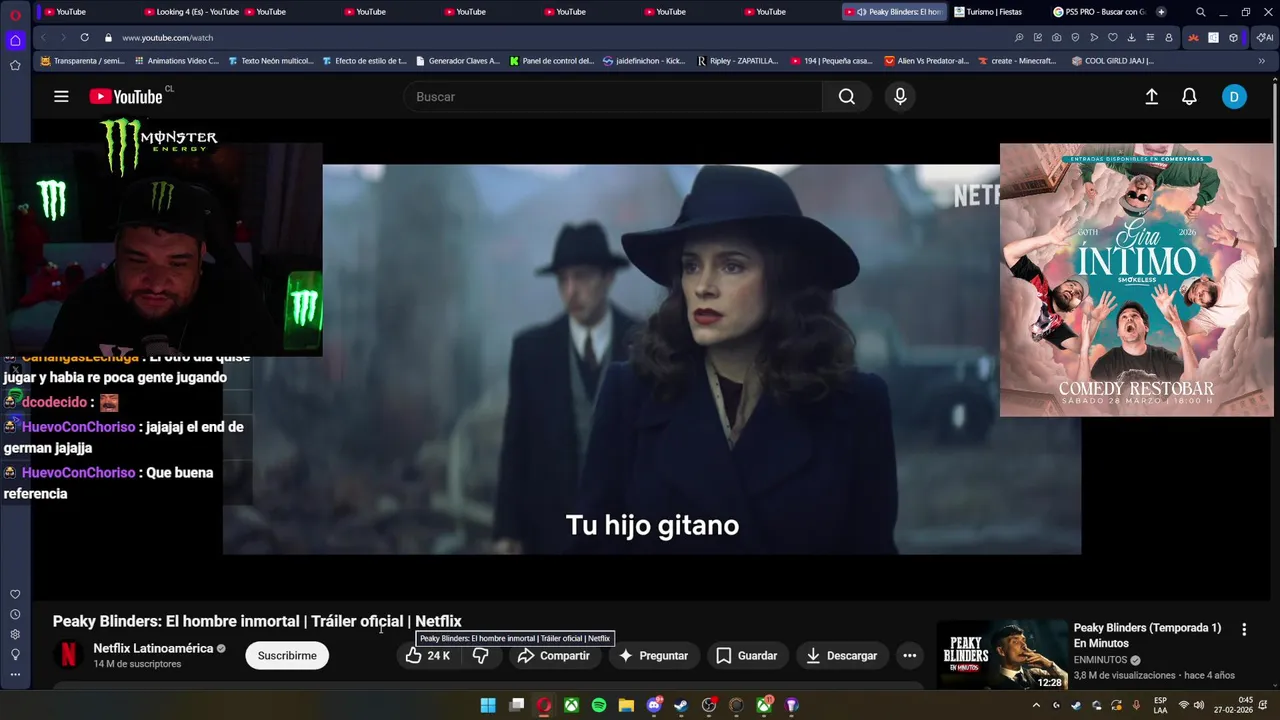Click the YouTube Buscar search field
Image resolution: width=1280 pixels, height=720 pixels.
pos(613,97)
